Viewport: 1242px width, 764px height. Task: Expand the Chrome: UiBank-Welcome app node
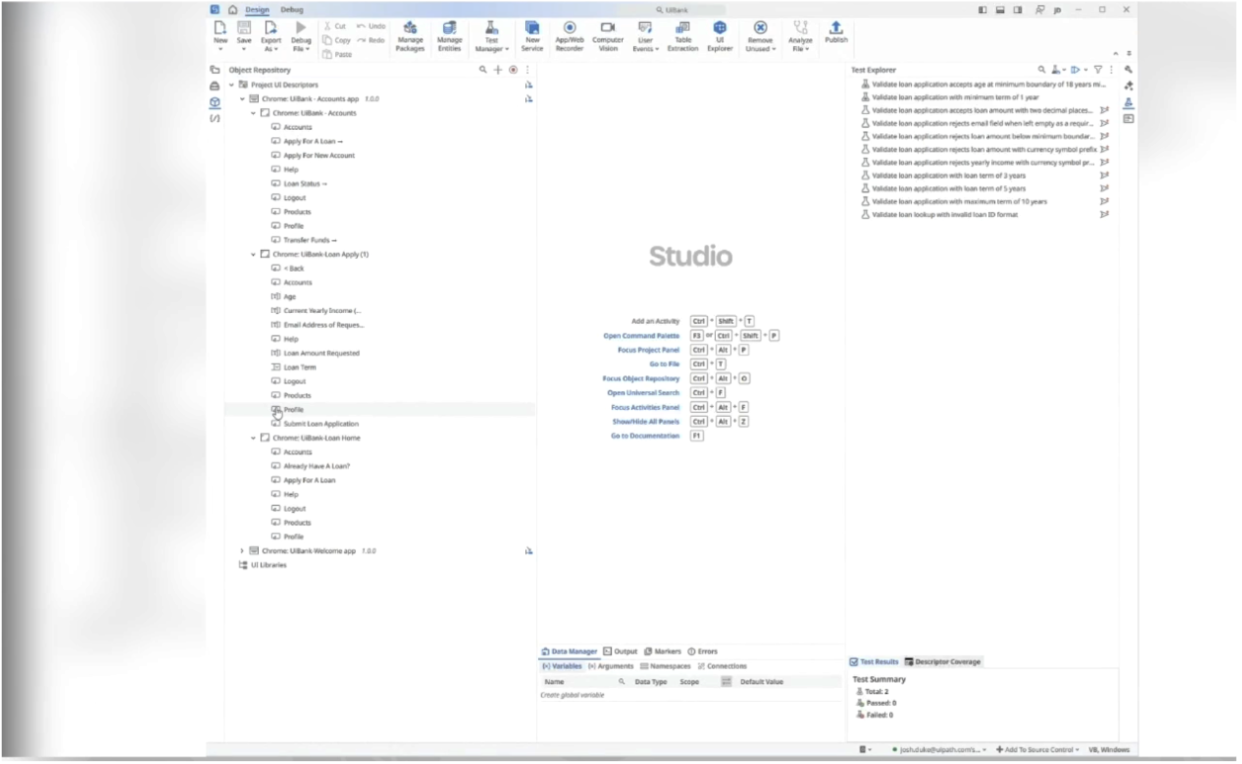point(242,551)
